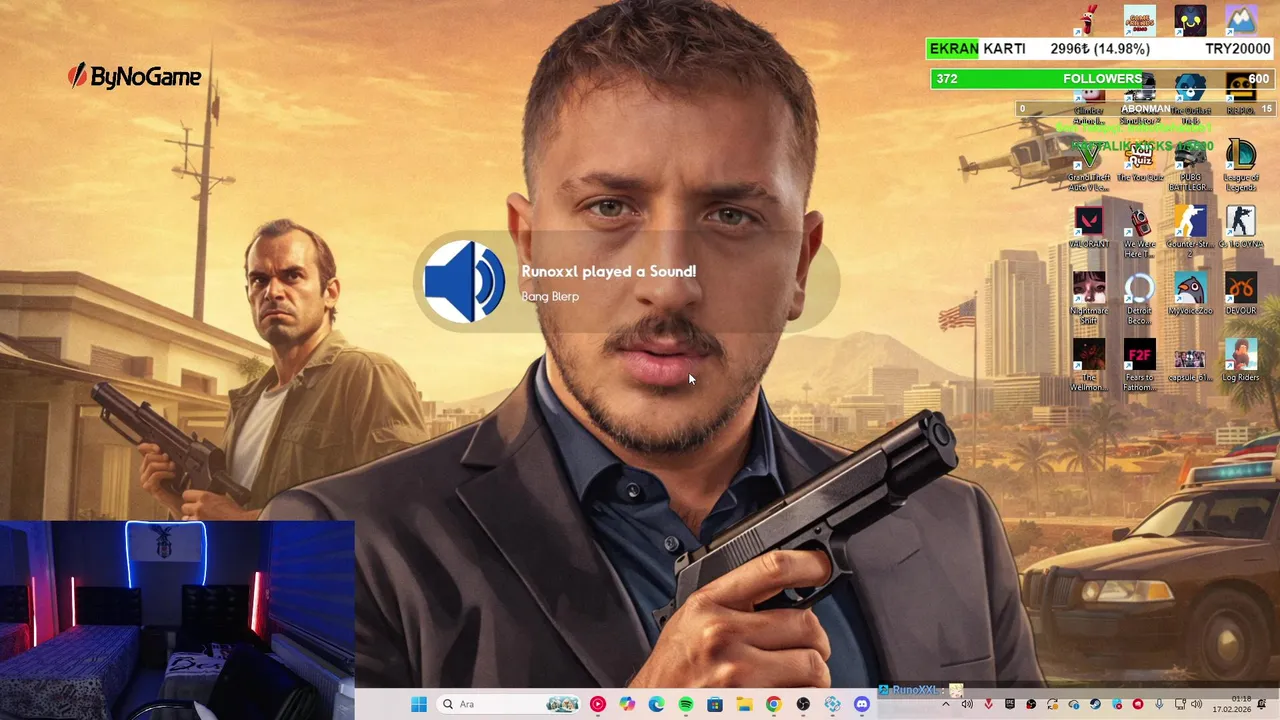Select the Cs 1.6 OYNA shortcut

pos(1241,228)
